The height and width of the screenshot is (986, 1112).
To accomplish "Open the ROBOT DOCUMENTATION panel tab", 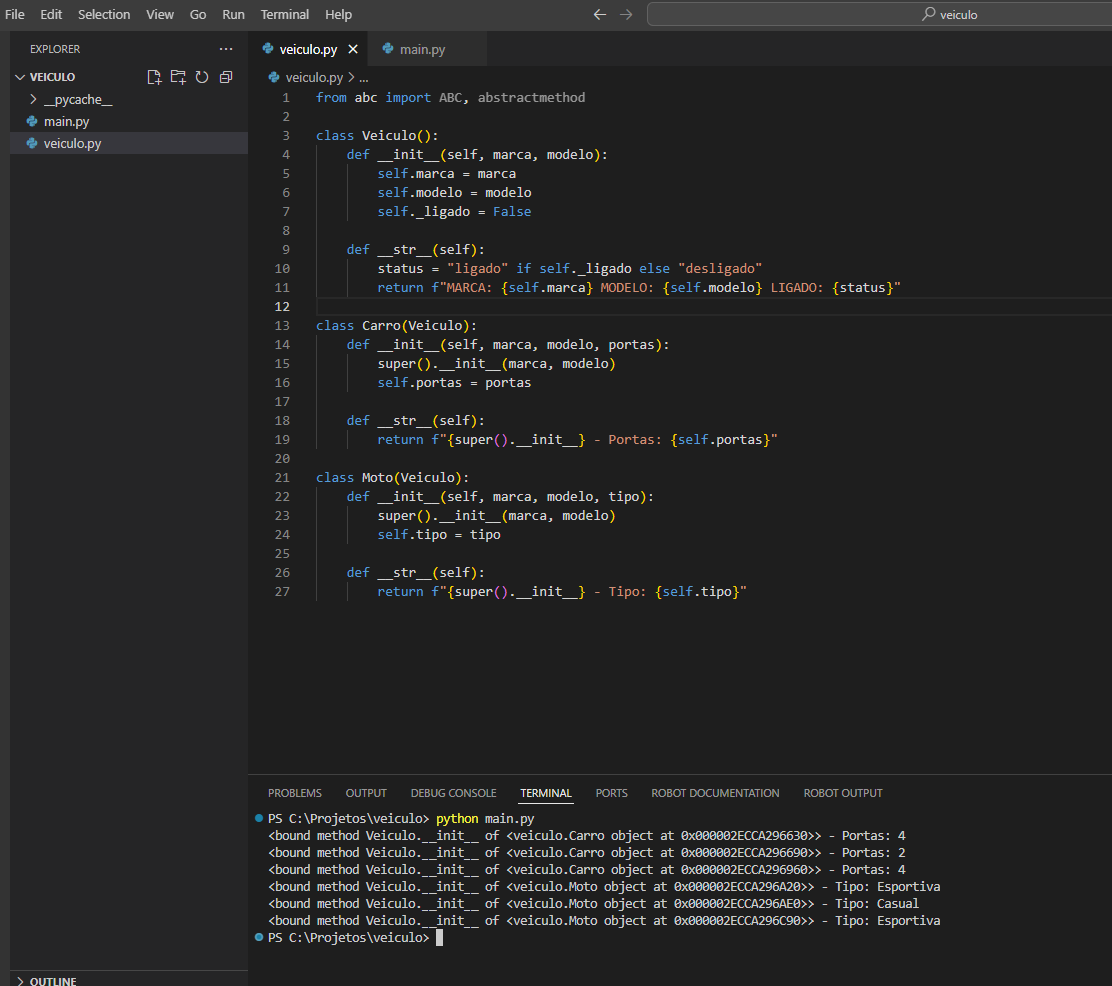I will [715, 793].
